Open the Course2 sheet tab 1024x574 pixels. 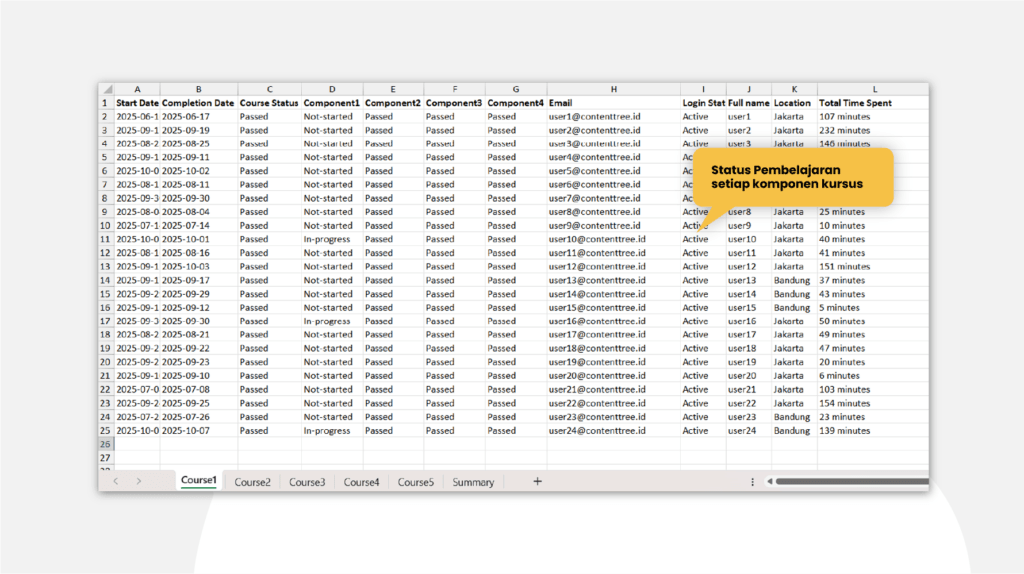coord(252,482)
